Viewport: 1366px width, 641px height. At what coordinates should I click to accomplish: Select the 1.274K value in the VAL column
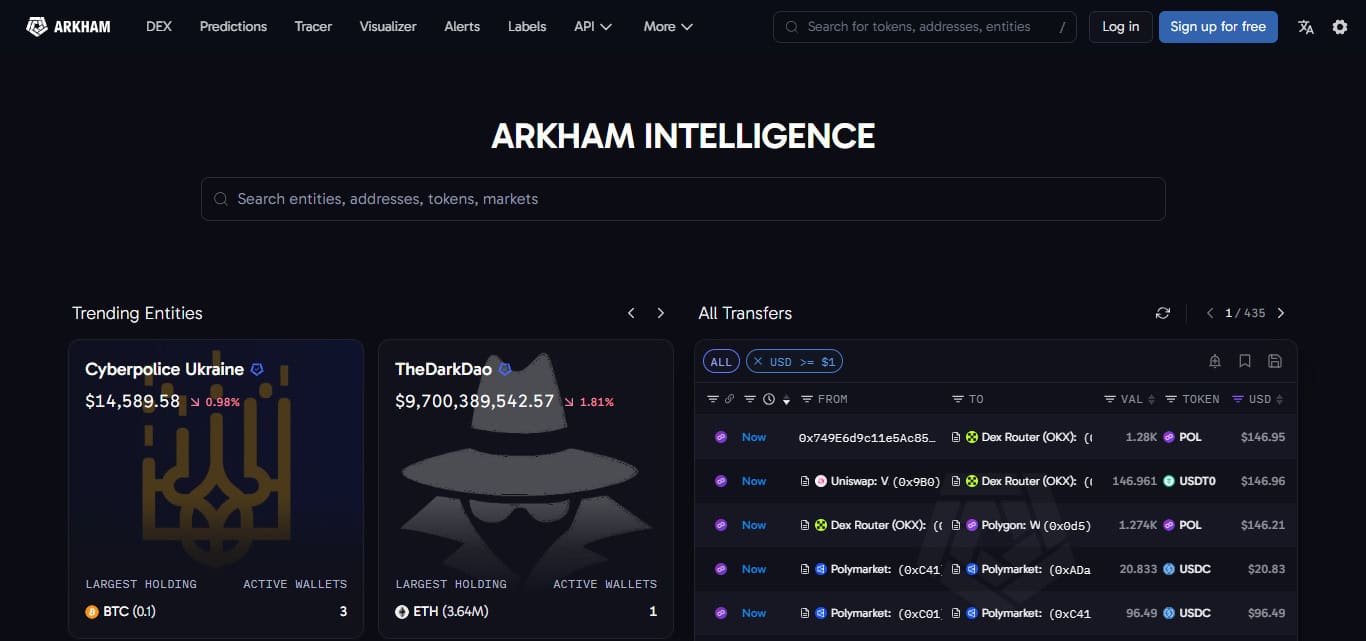1137,525
